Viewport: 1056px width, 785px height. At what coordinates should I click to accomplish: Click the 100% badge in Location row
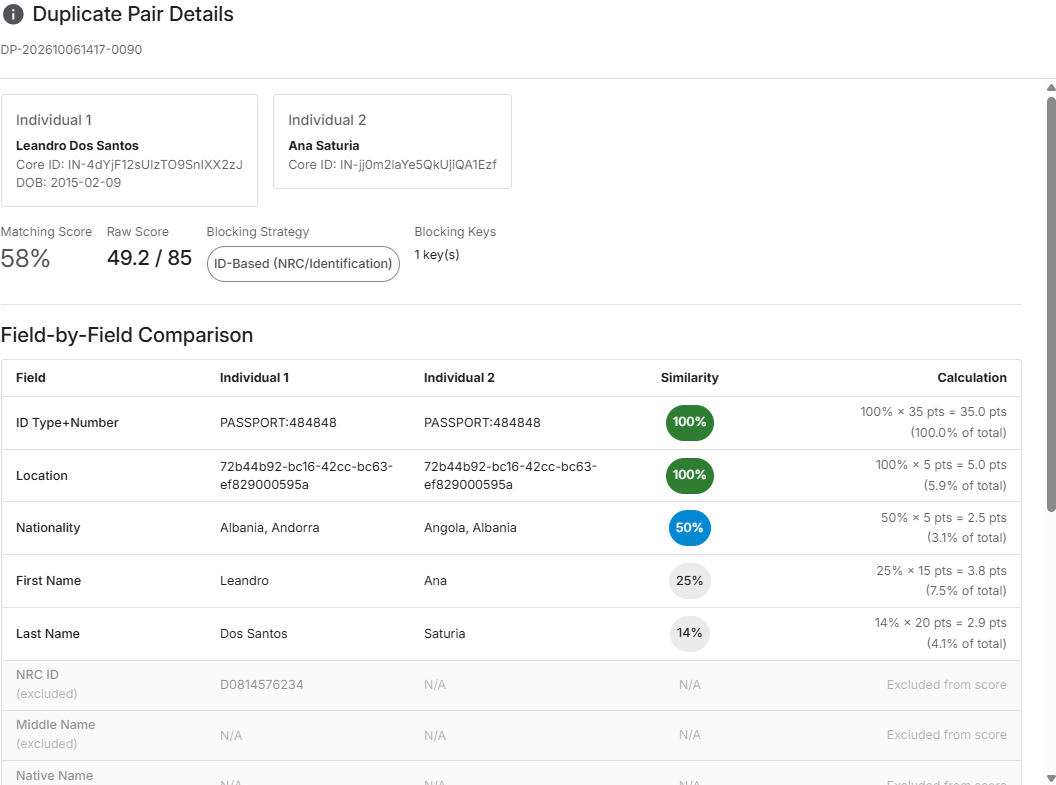pyautogui.click(x=690, y=475)
